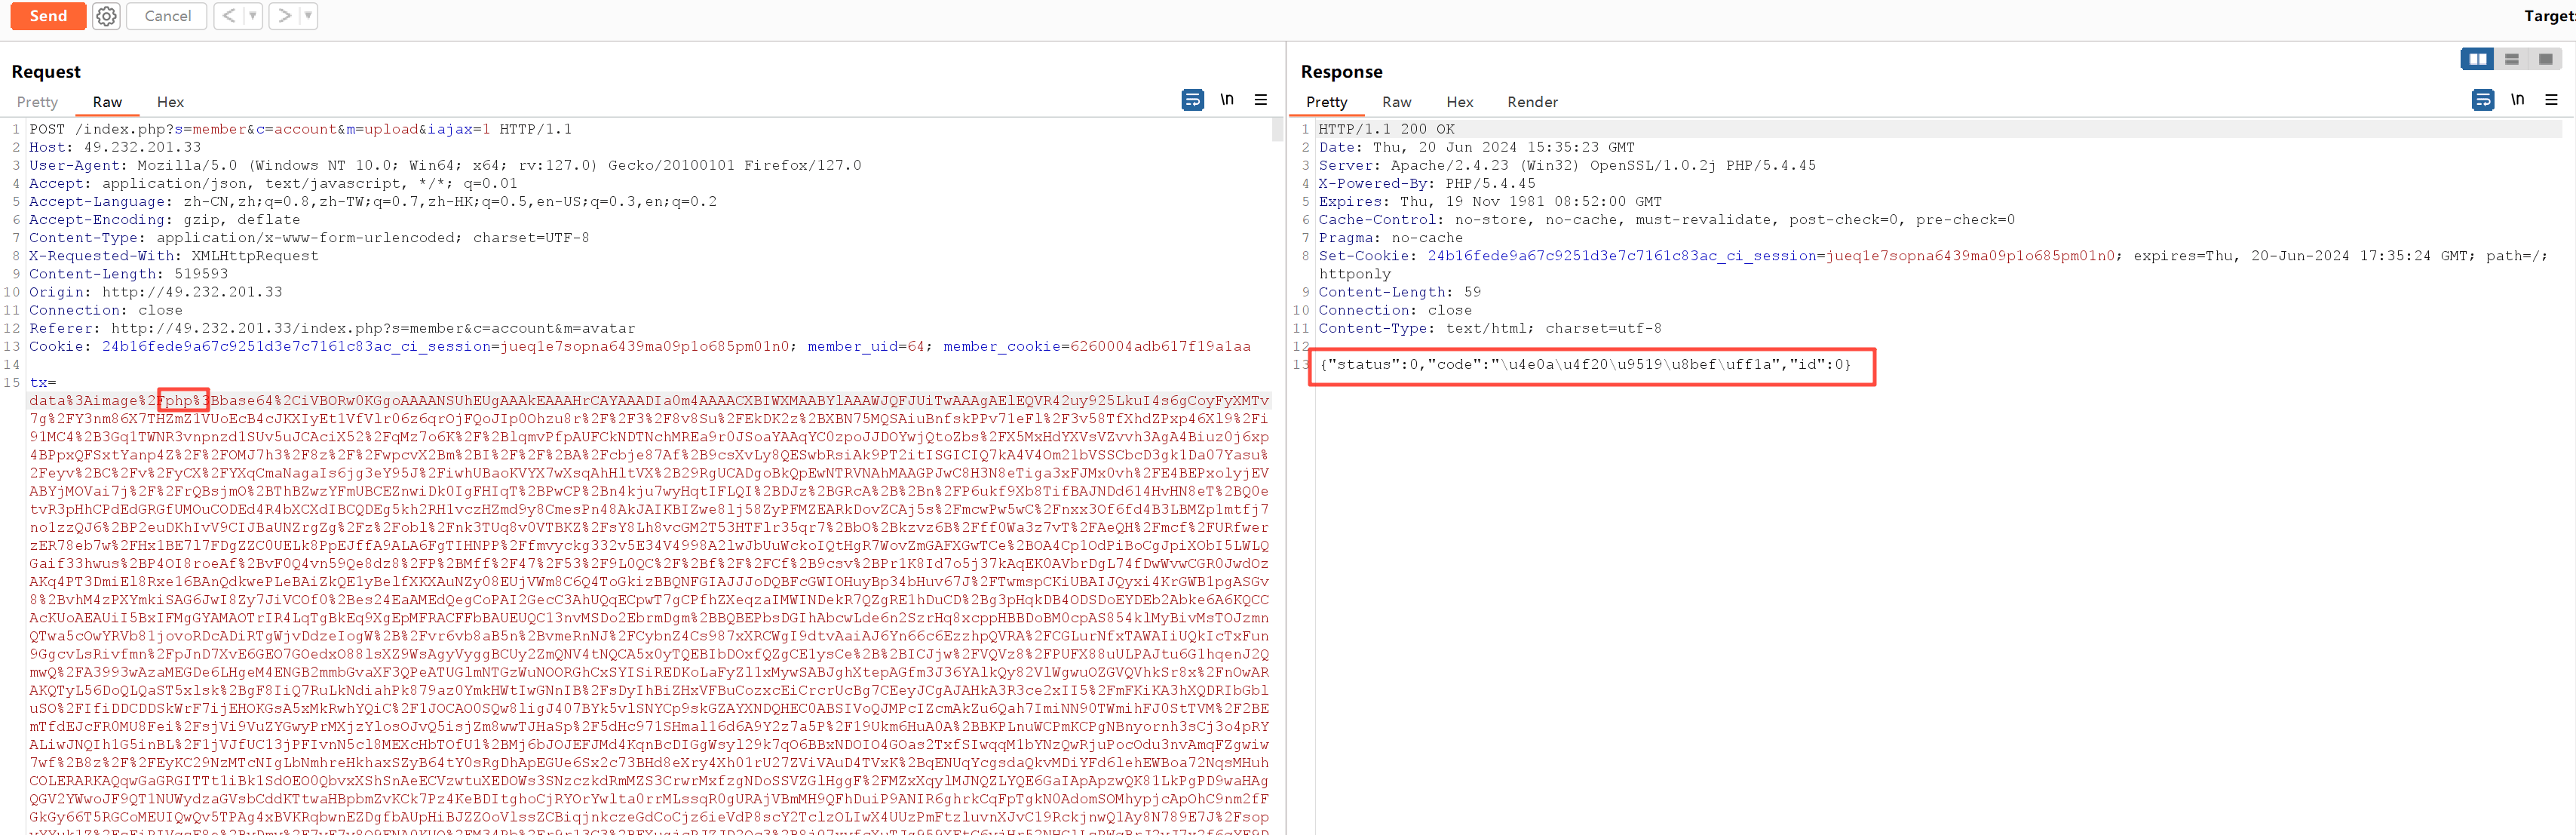The width and height of the screenshot is (2576, 835).
Task: Click the request Cookie header line
Action: pyautogui.click(x=640, y=346)
